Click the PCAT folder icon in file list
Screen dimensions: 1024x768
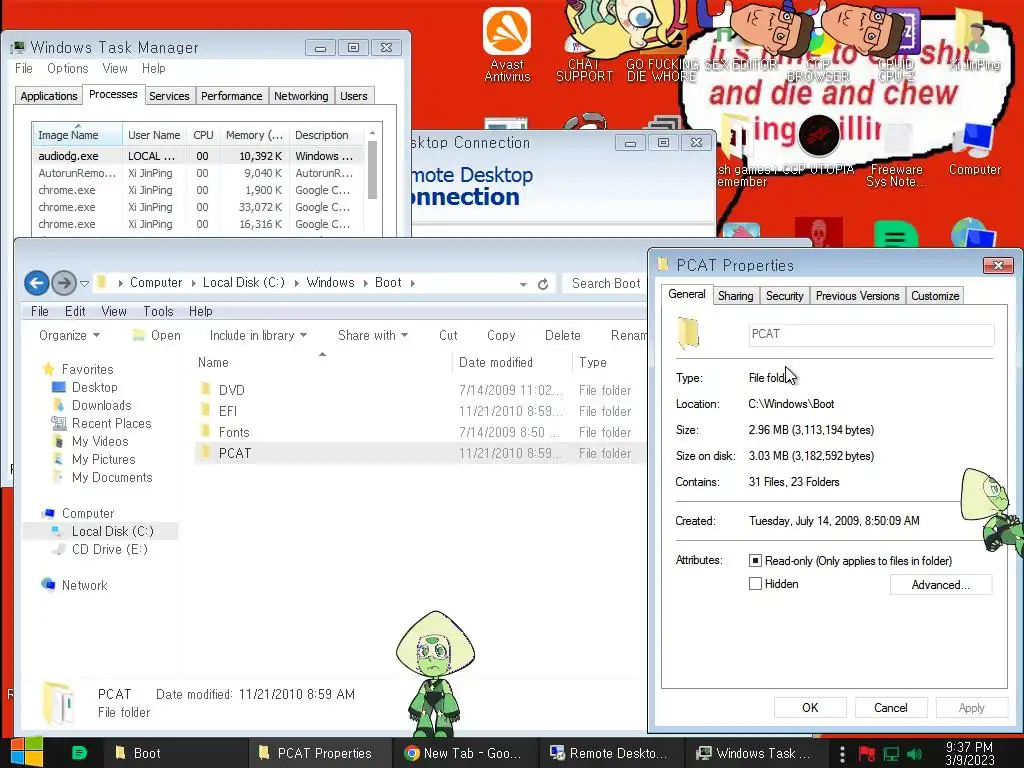pos(206,453)
